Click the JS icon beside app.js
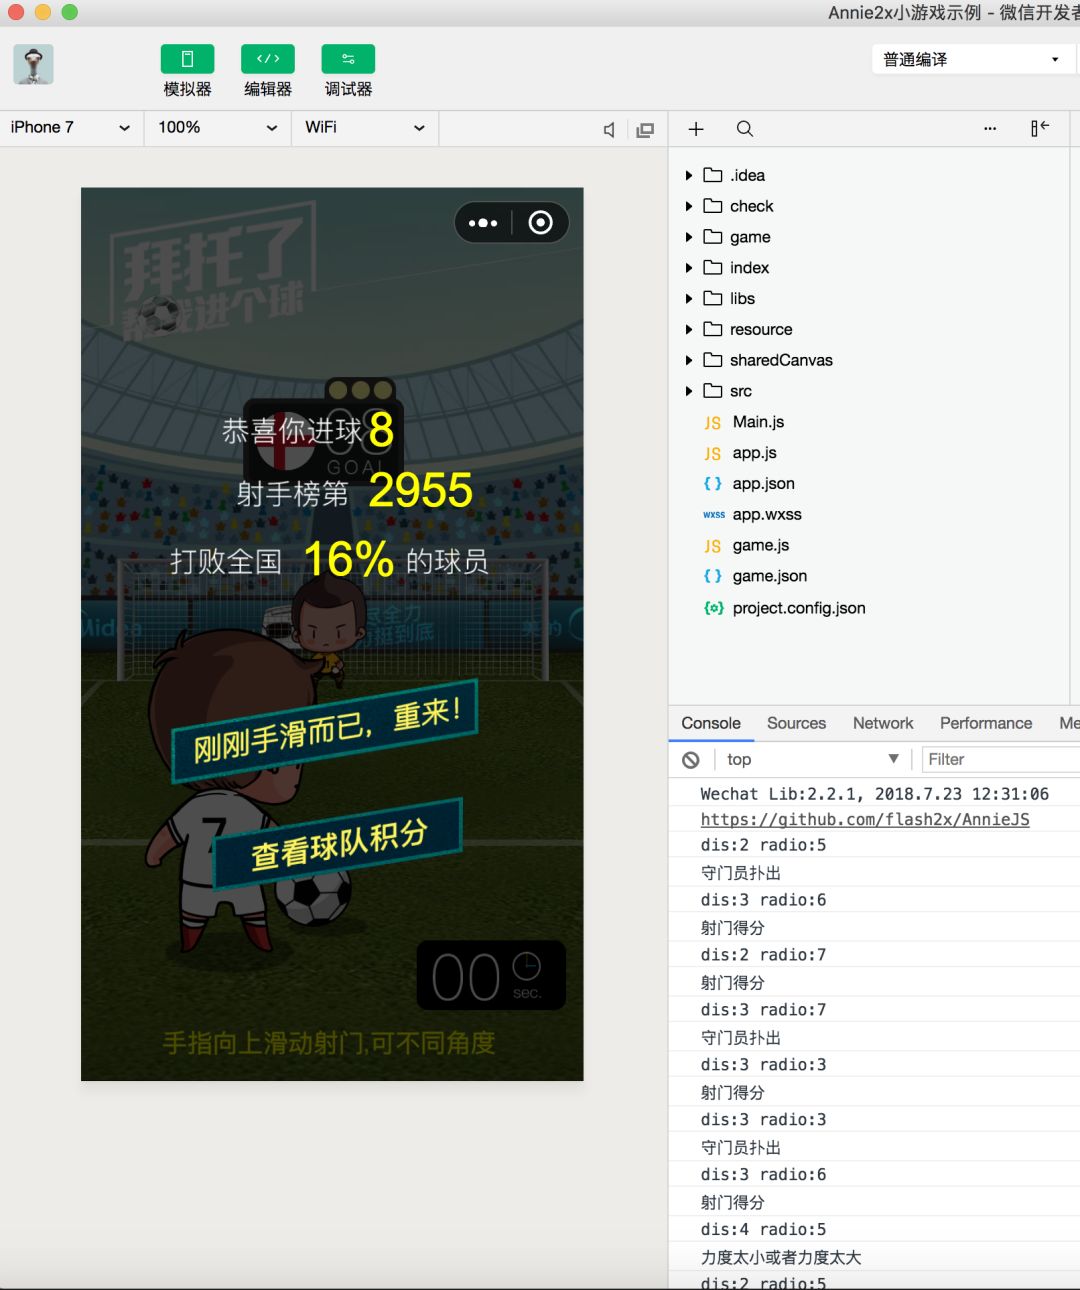 [712, 454]
